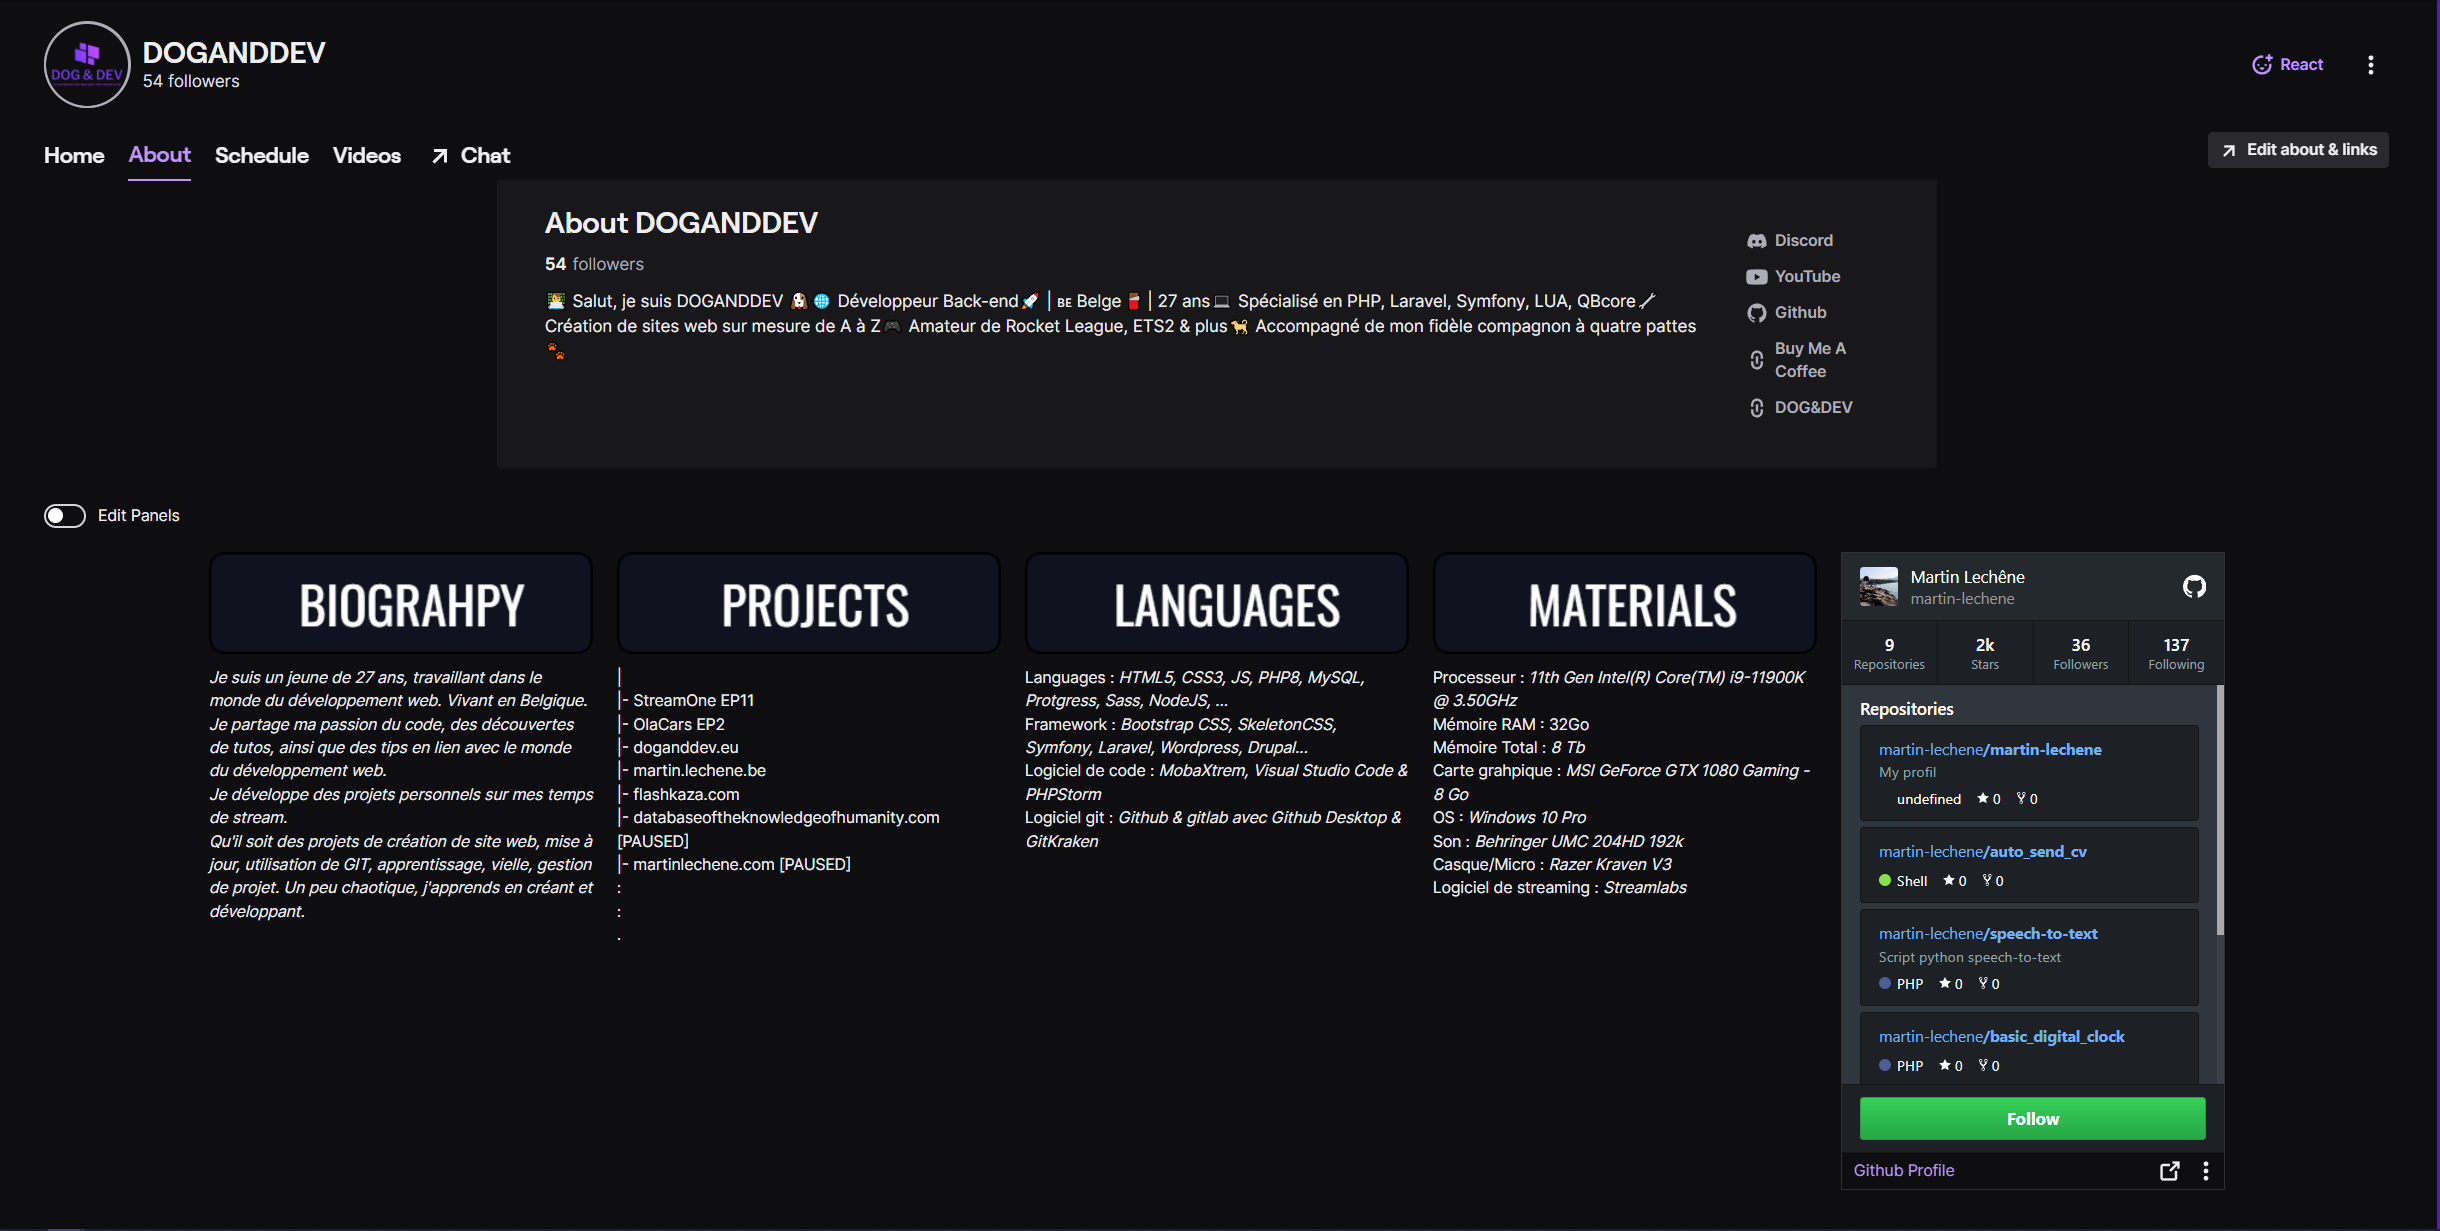
Task: Click Martin Lechêne profile picture
Action: click(1879, 587)
